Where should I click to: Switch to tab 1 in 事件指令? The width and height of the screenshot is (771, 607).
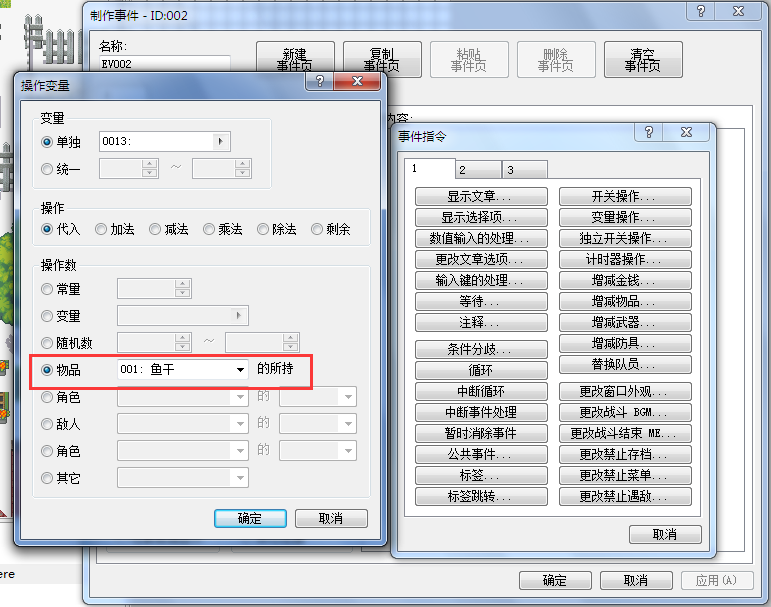click(430, 169)
